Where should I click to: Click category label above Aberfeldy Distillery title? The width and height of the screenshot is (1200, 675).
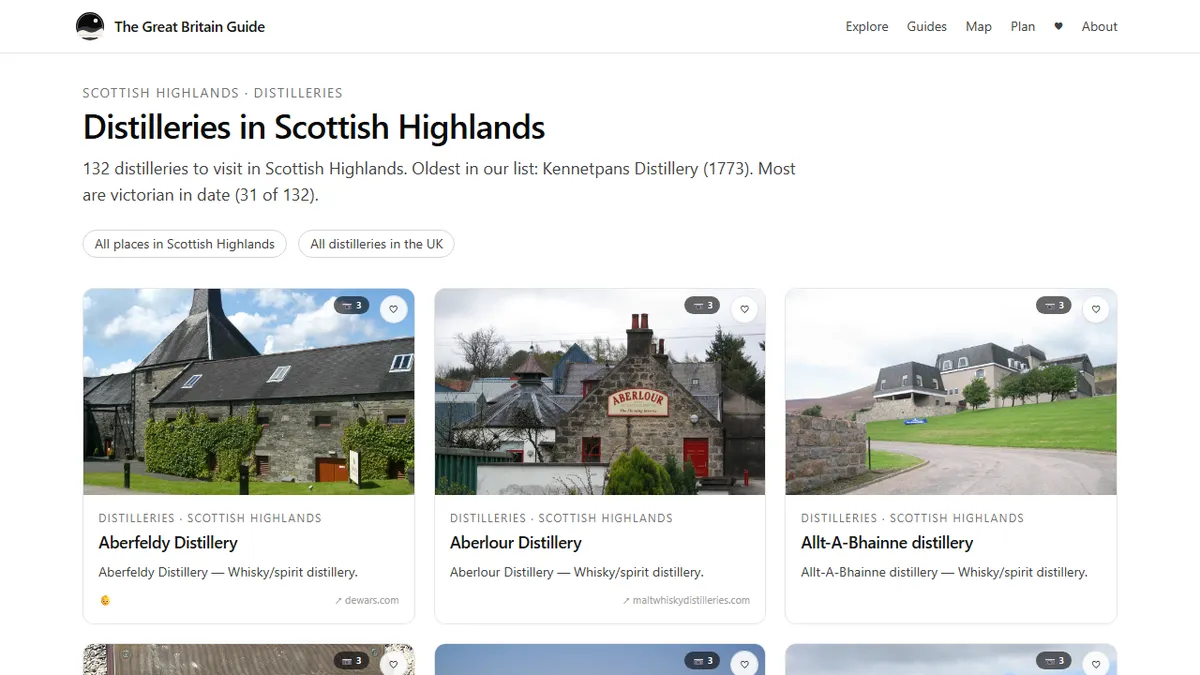click(x=210, y=518)
